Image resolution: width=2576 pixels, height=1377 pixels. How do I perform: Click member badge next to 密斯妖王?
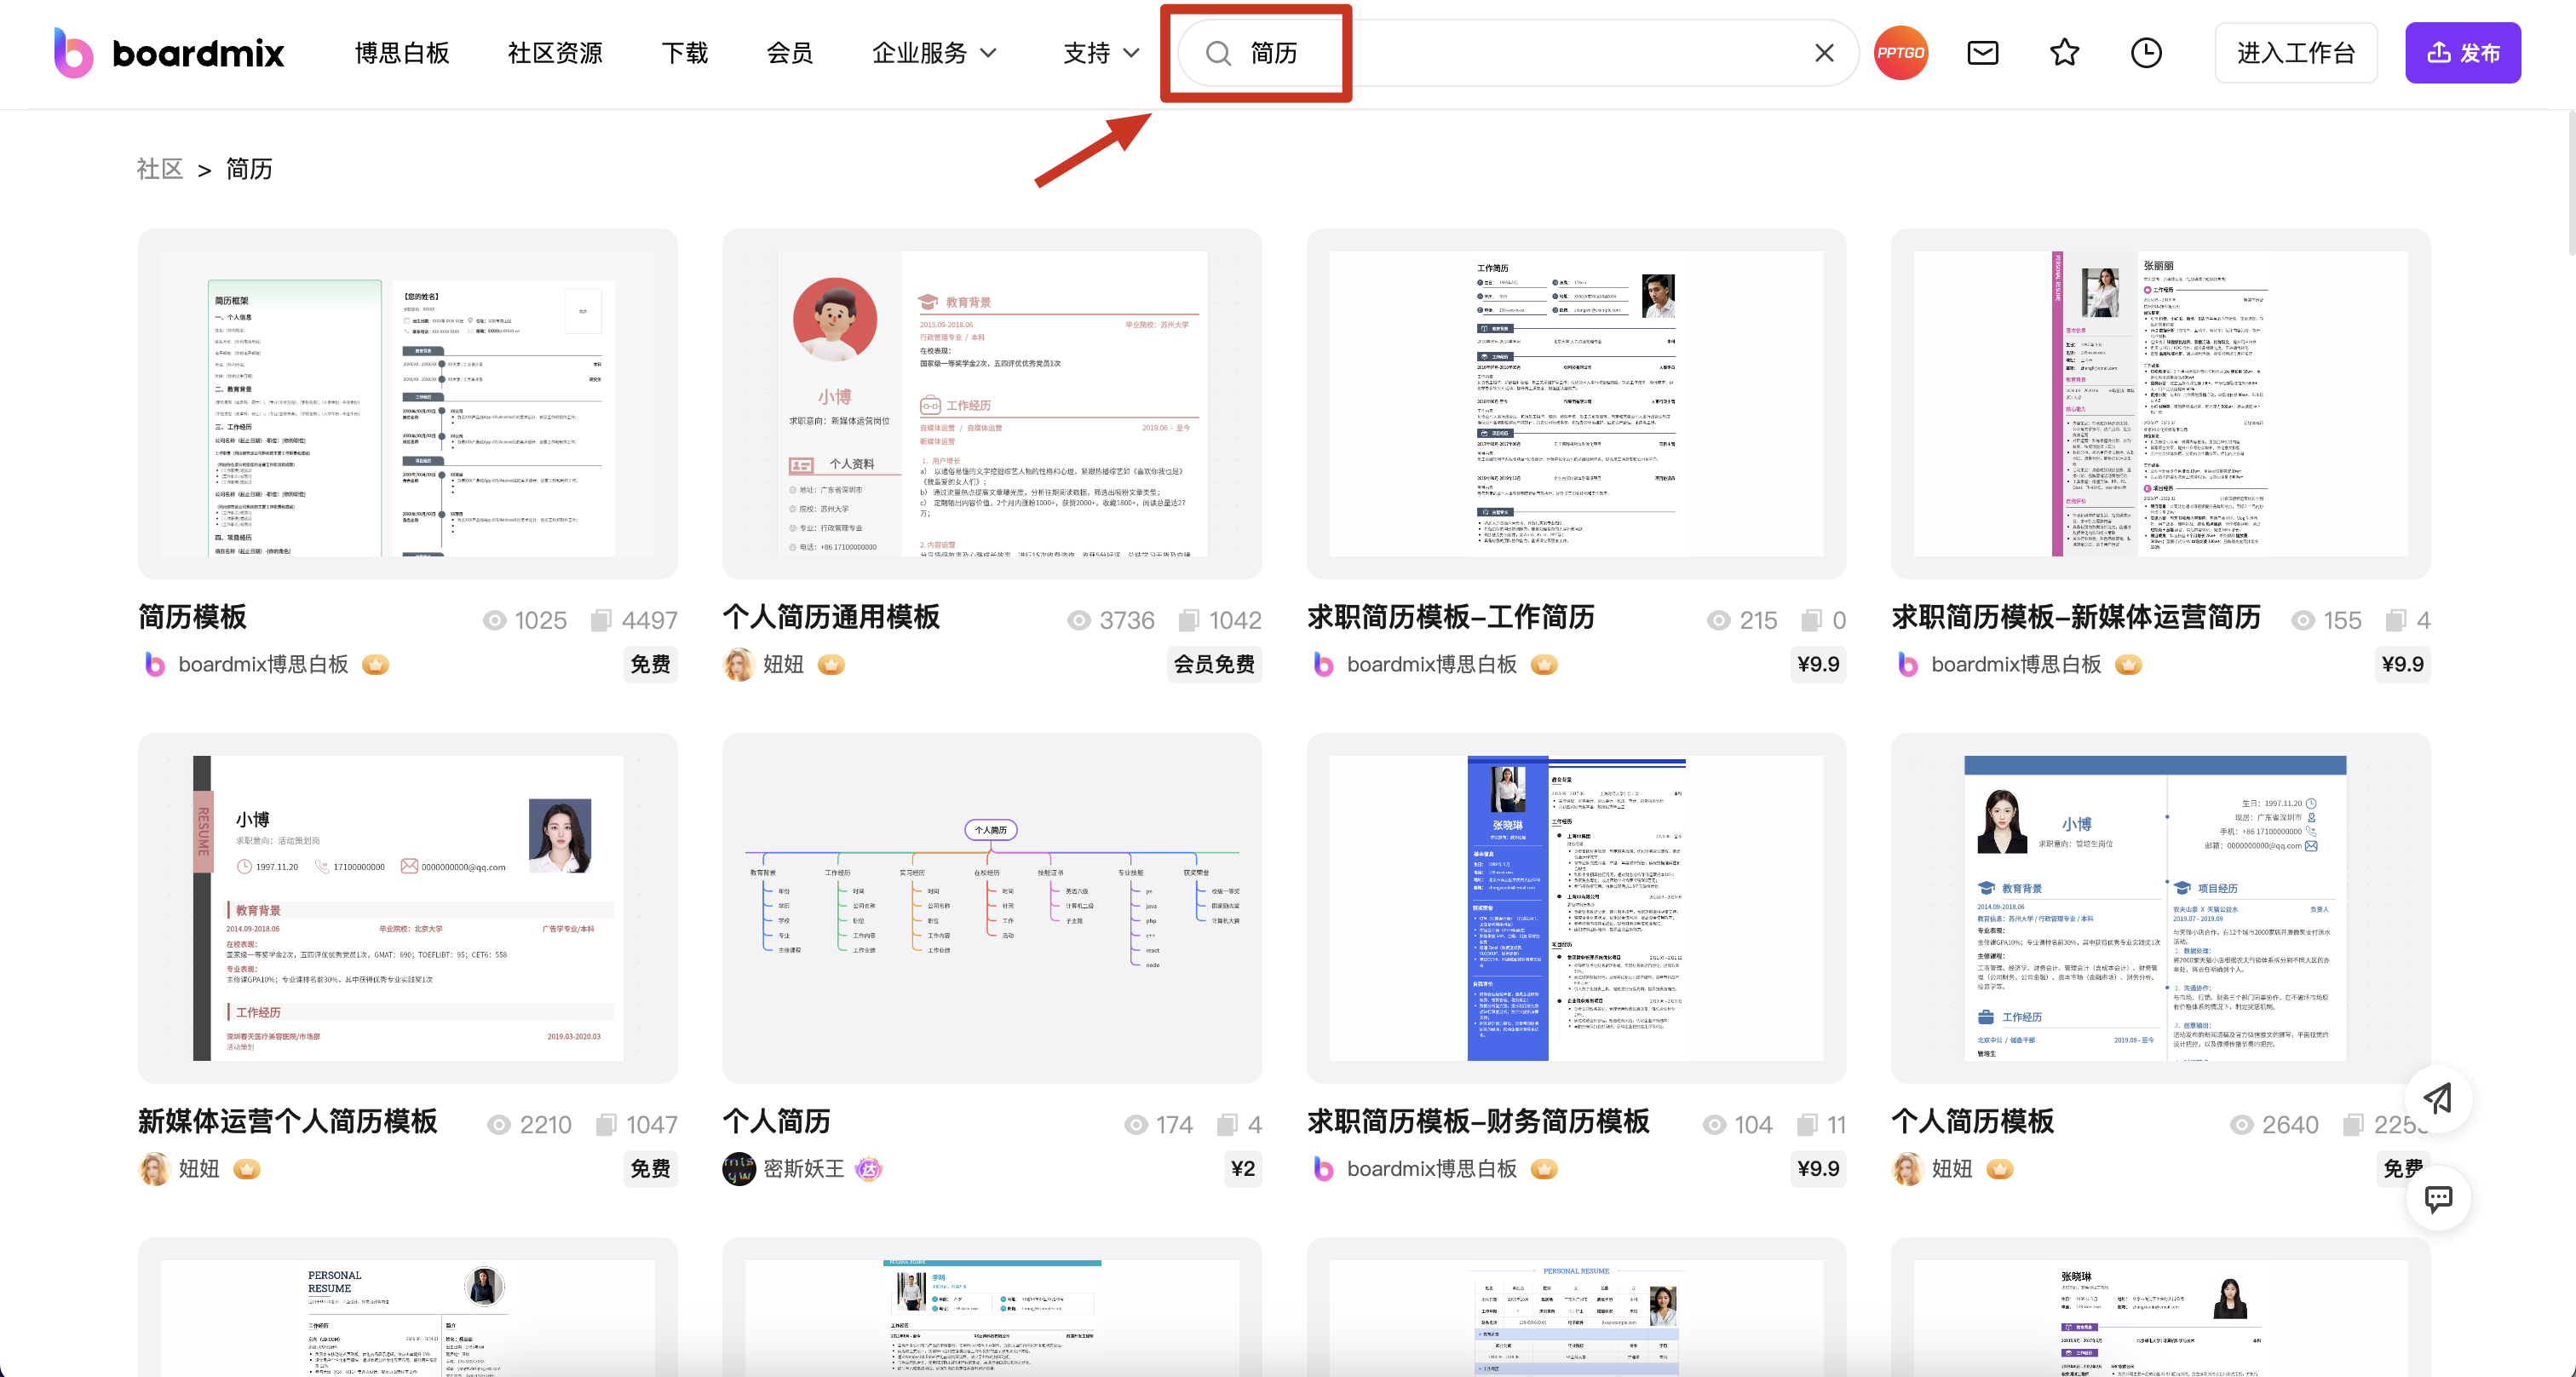click(x=868, y=1168)
